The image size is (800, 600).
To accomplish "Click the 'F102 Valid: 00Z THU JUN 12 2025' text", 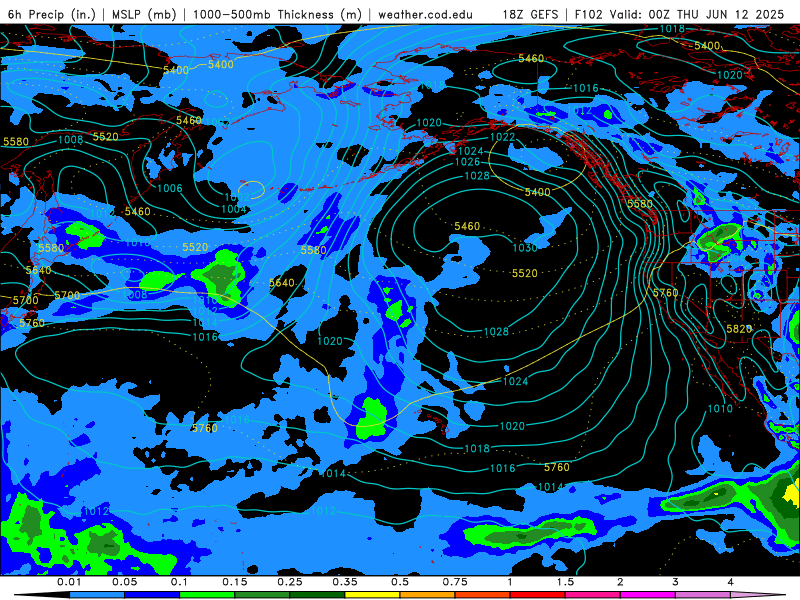I will pyautogui.click(x=679, y=14).
